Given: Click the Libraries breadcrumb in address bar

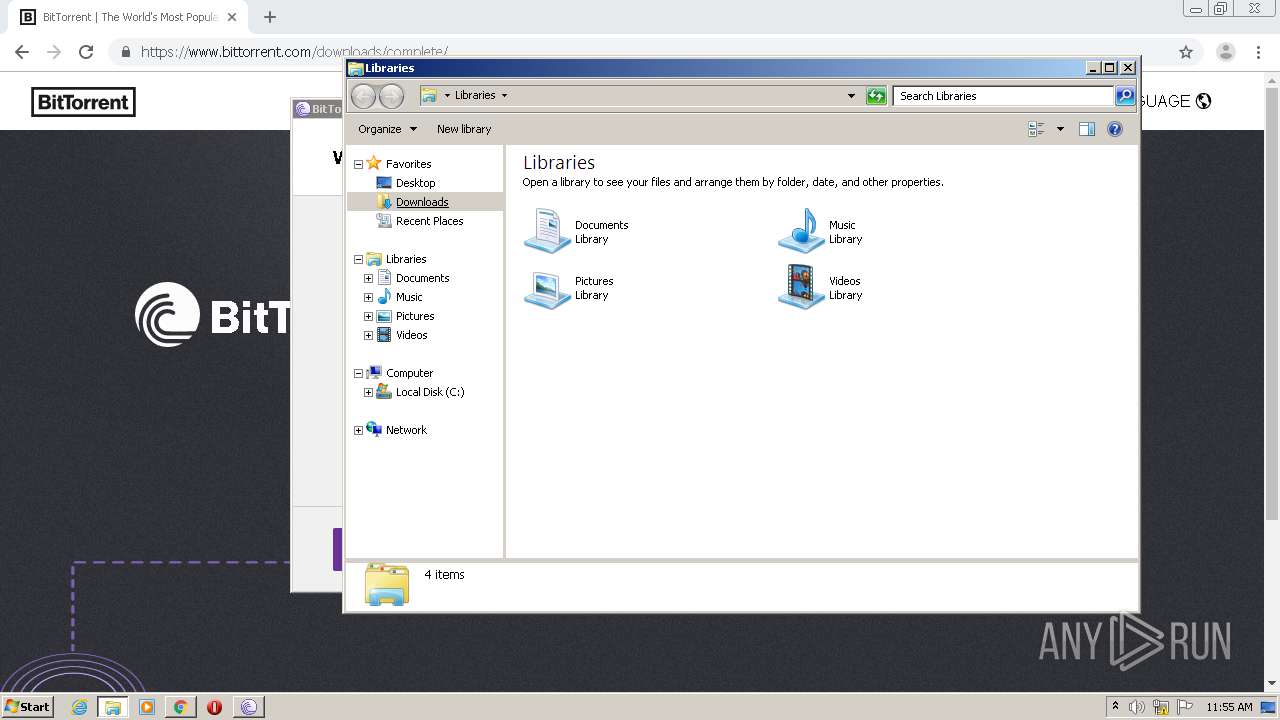Looking at the screenshot, I should click(475, 96).
